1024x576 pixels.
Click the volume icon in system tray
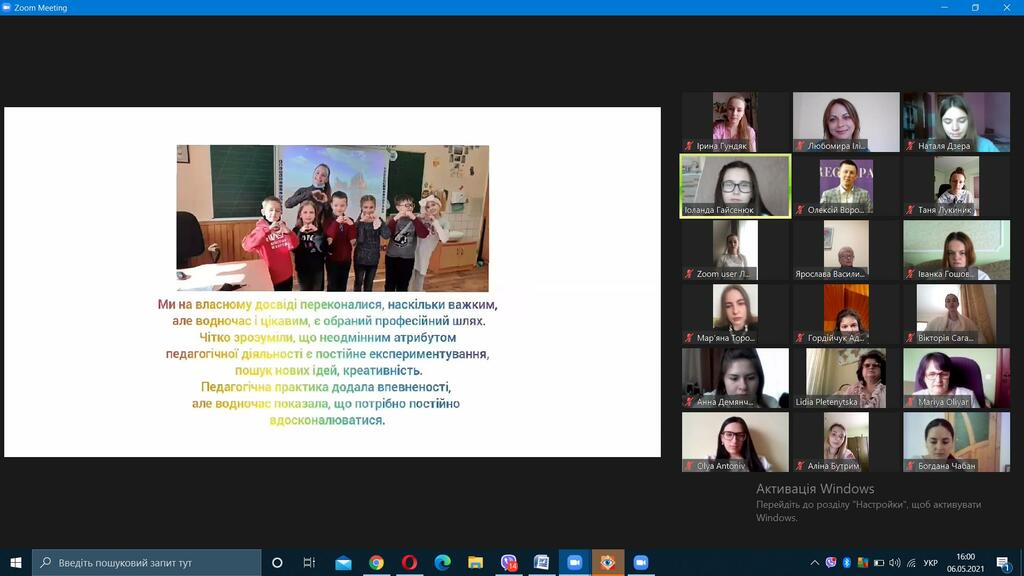895,562
